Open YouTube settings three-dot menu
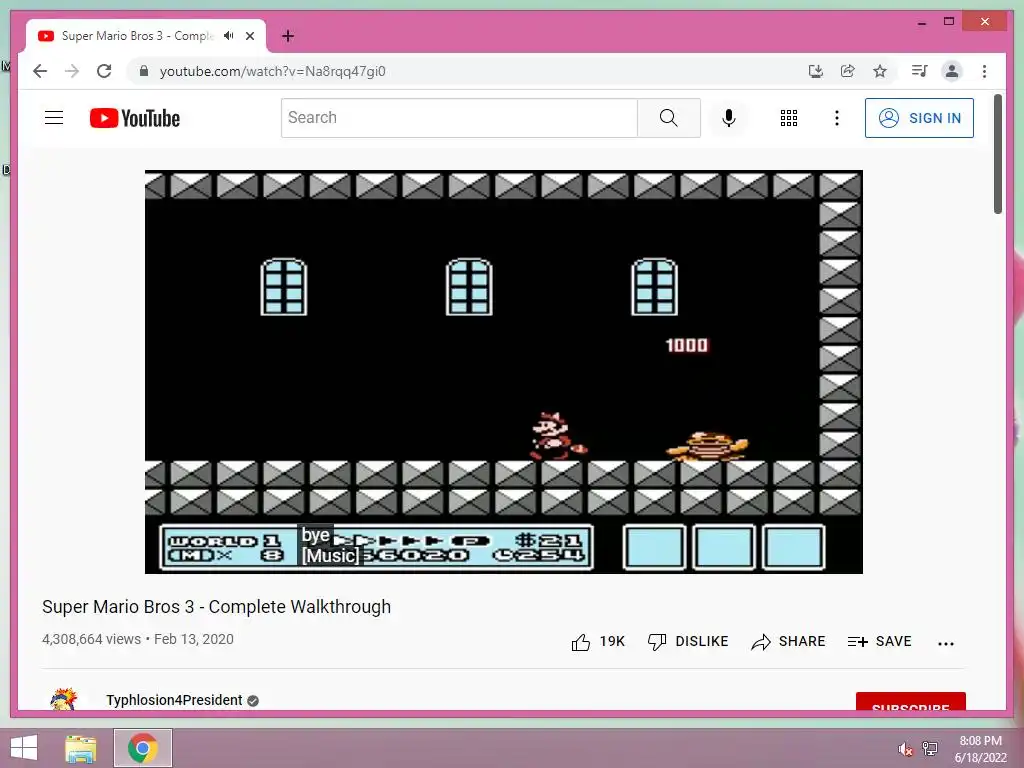This screenshot has height=768, width=1024. point(837,118)
